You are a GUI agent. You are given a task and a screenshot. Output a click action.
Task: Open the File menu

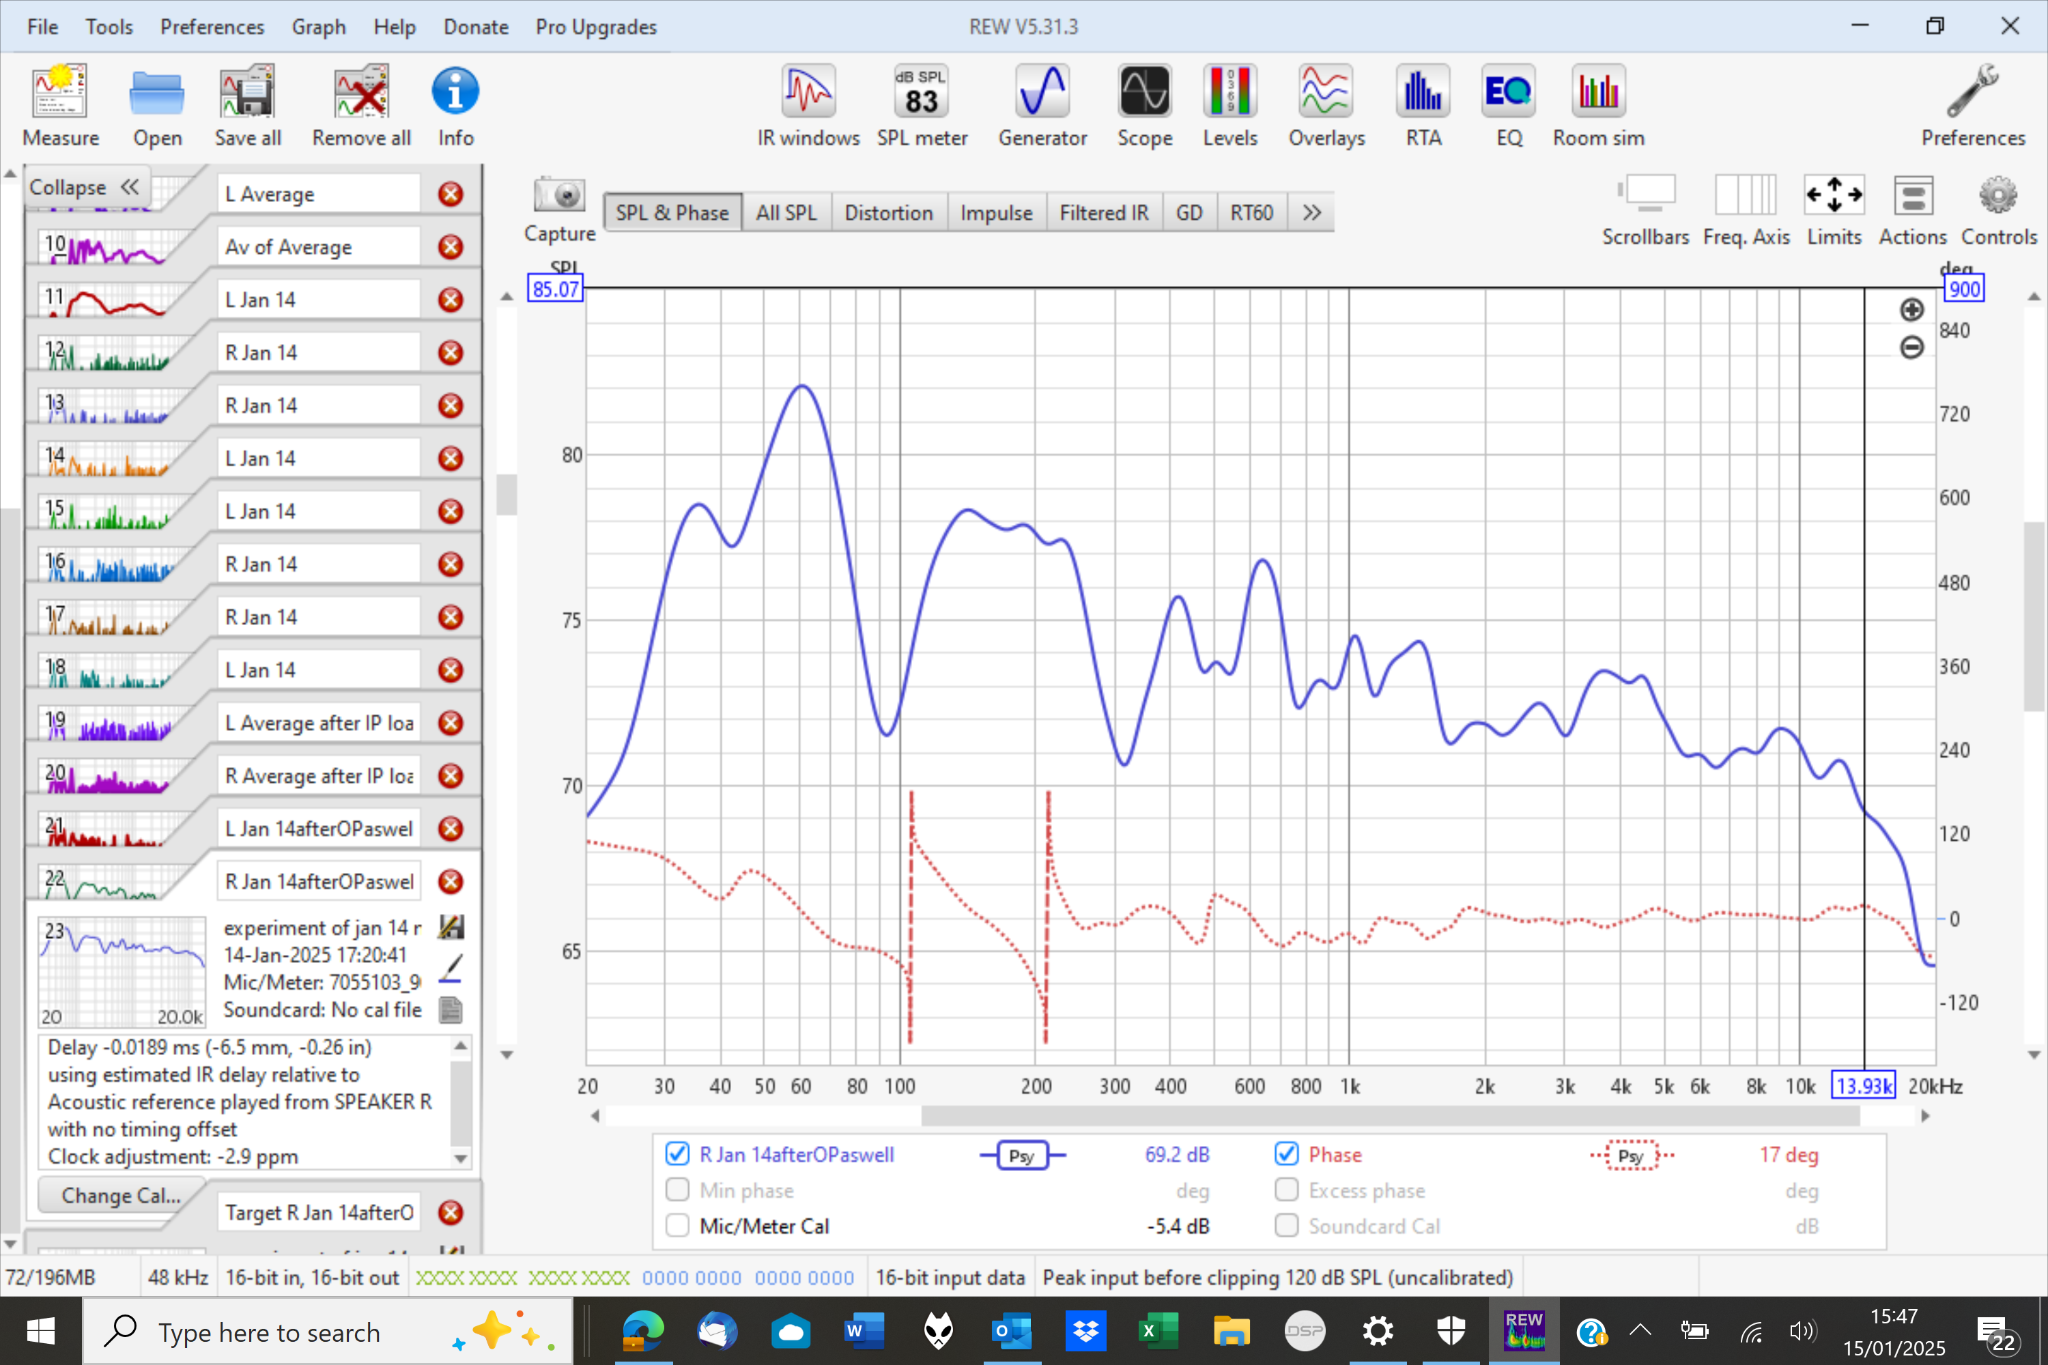tap(42, 27)
